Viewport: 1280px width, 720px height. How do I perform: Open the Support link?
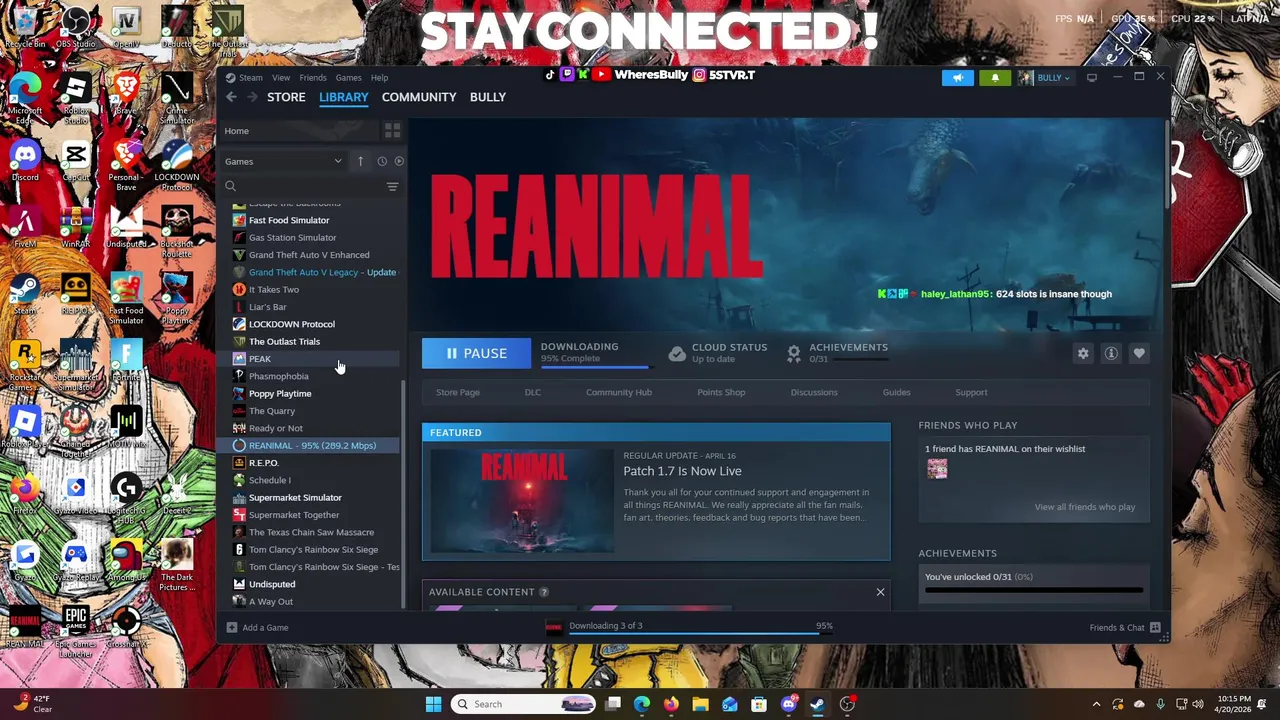pos(971,392)
